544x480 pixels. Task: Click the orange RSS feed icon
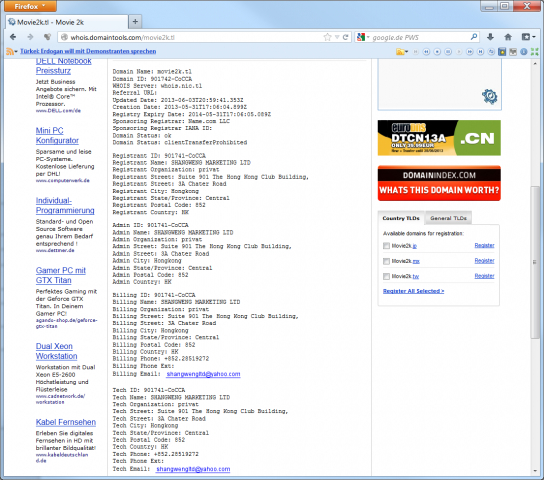pos(9,52)
